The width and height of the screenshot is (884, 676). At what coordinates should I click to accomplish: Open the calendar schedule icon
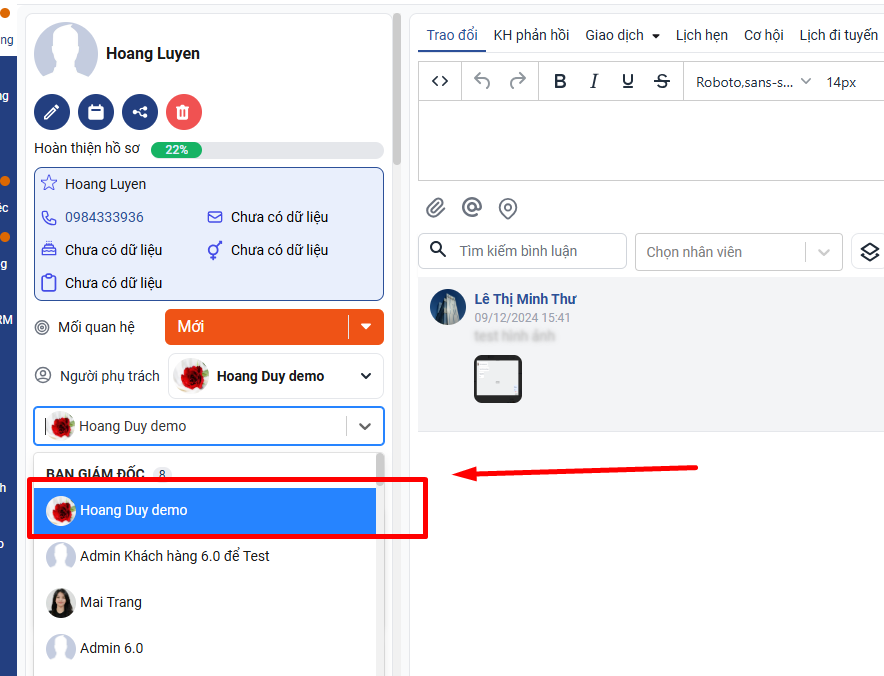tap(96, 112)
